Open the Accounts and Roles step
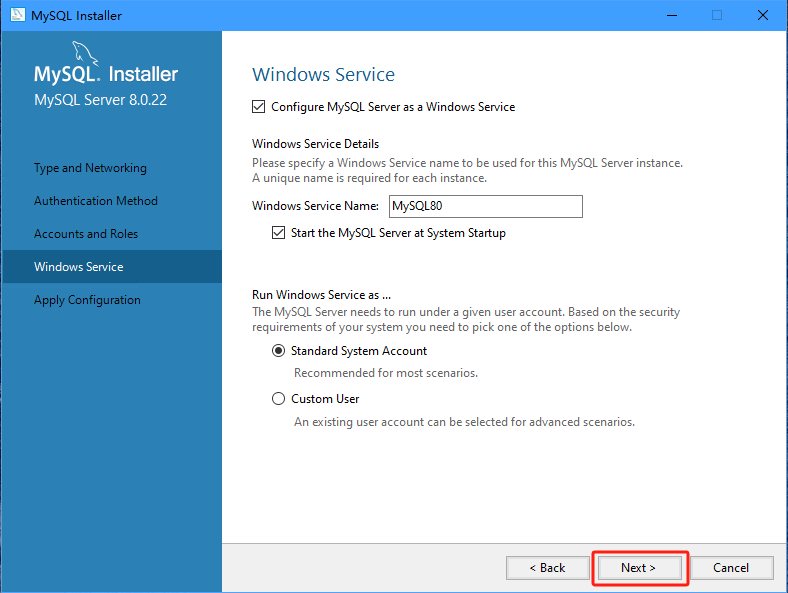This screenshot has height=593, width=788. (86, 234)
